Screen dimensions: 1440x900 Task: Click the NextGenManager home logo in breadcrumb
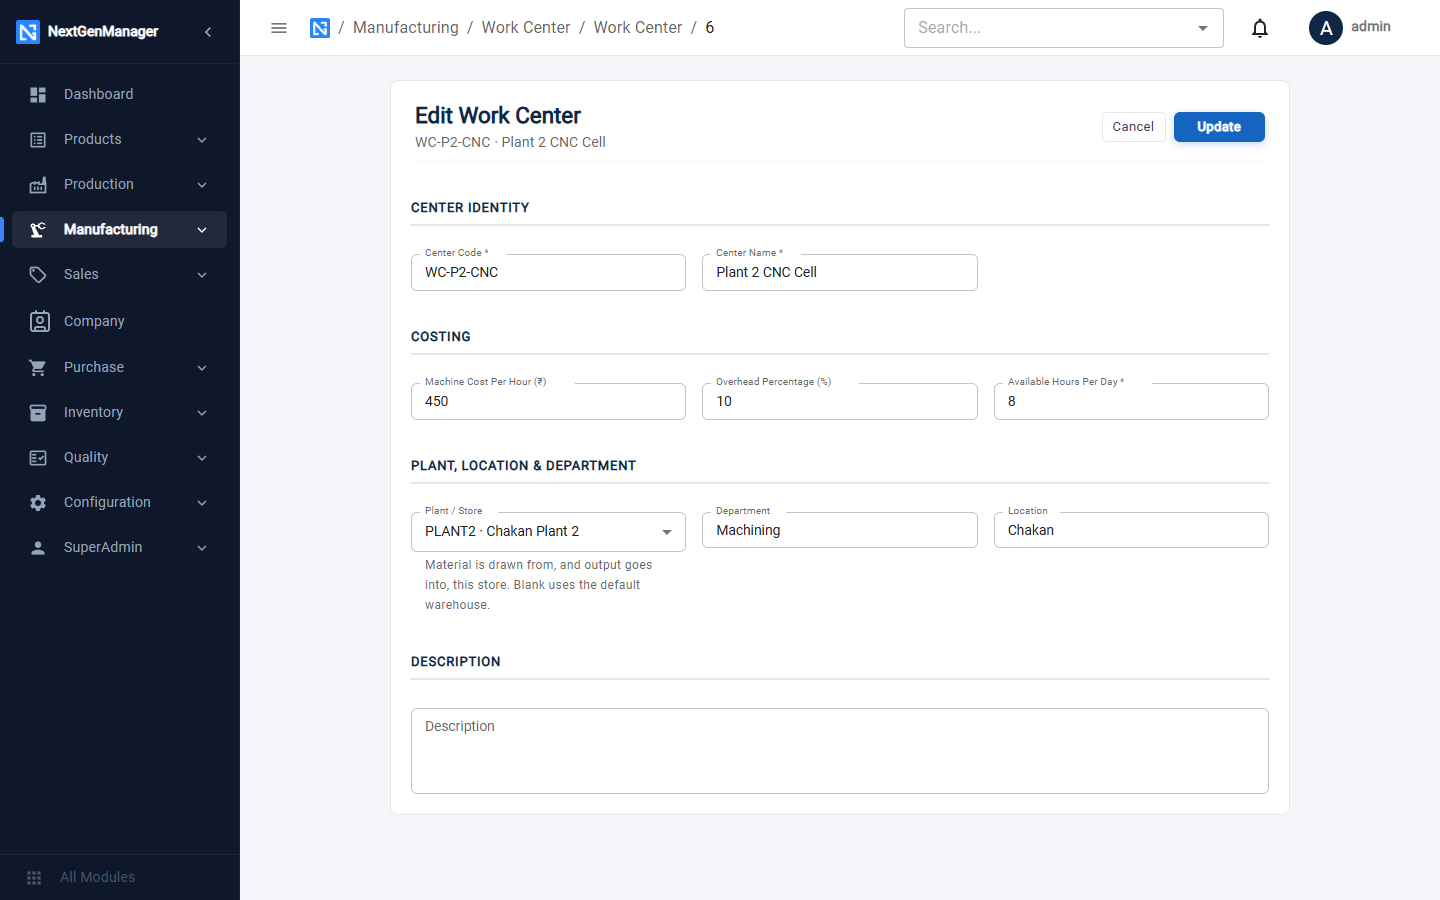pos(320,28)
